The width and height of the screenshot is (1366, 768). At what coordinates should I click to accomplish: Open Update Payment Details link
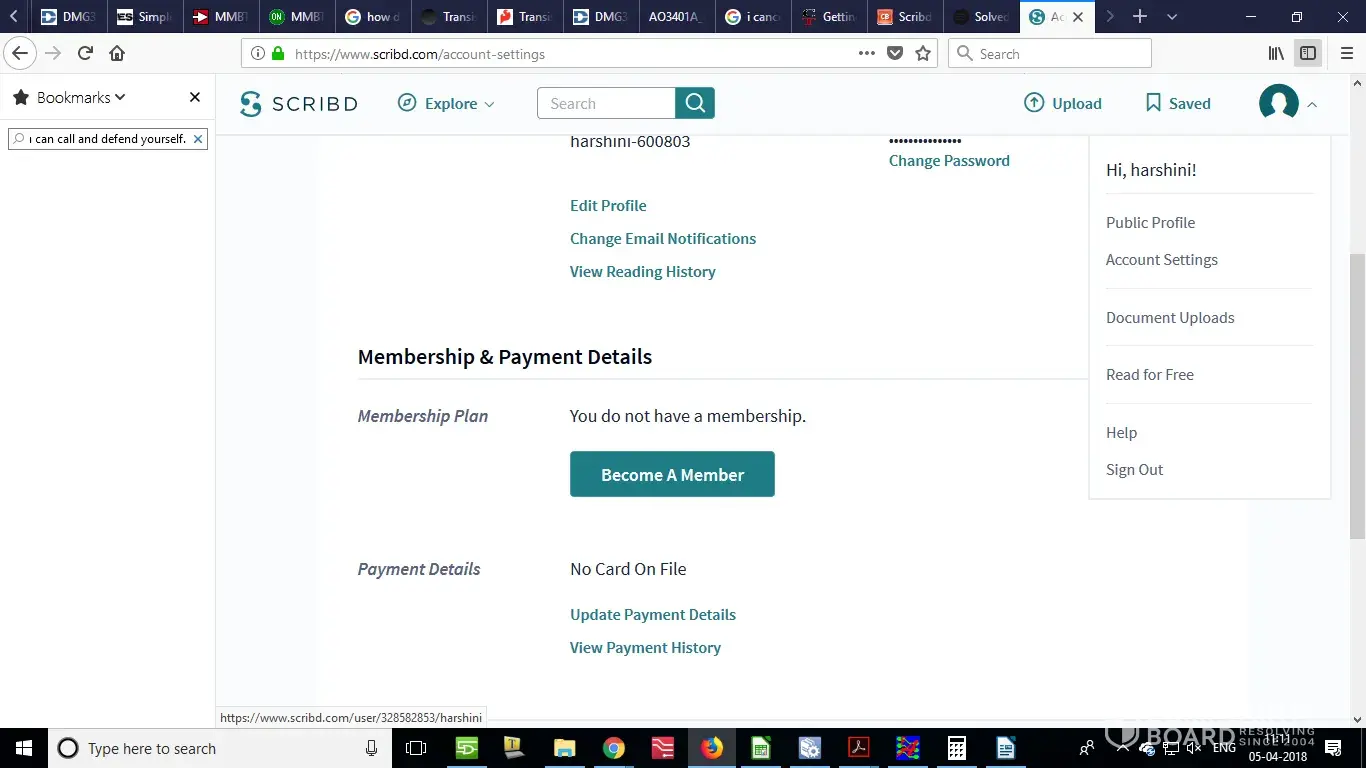[x=652, y=615]
